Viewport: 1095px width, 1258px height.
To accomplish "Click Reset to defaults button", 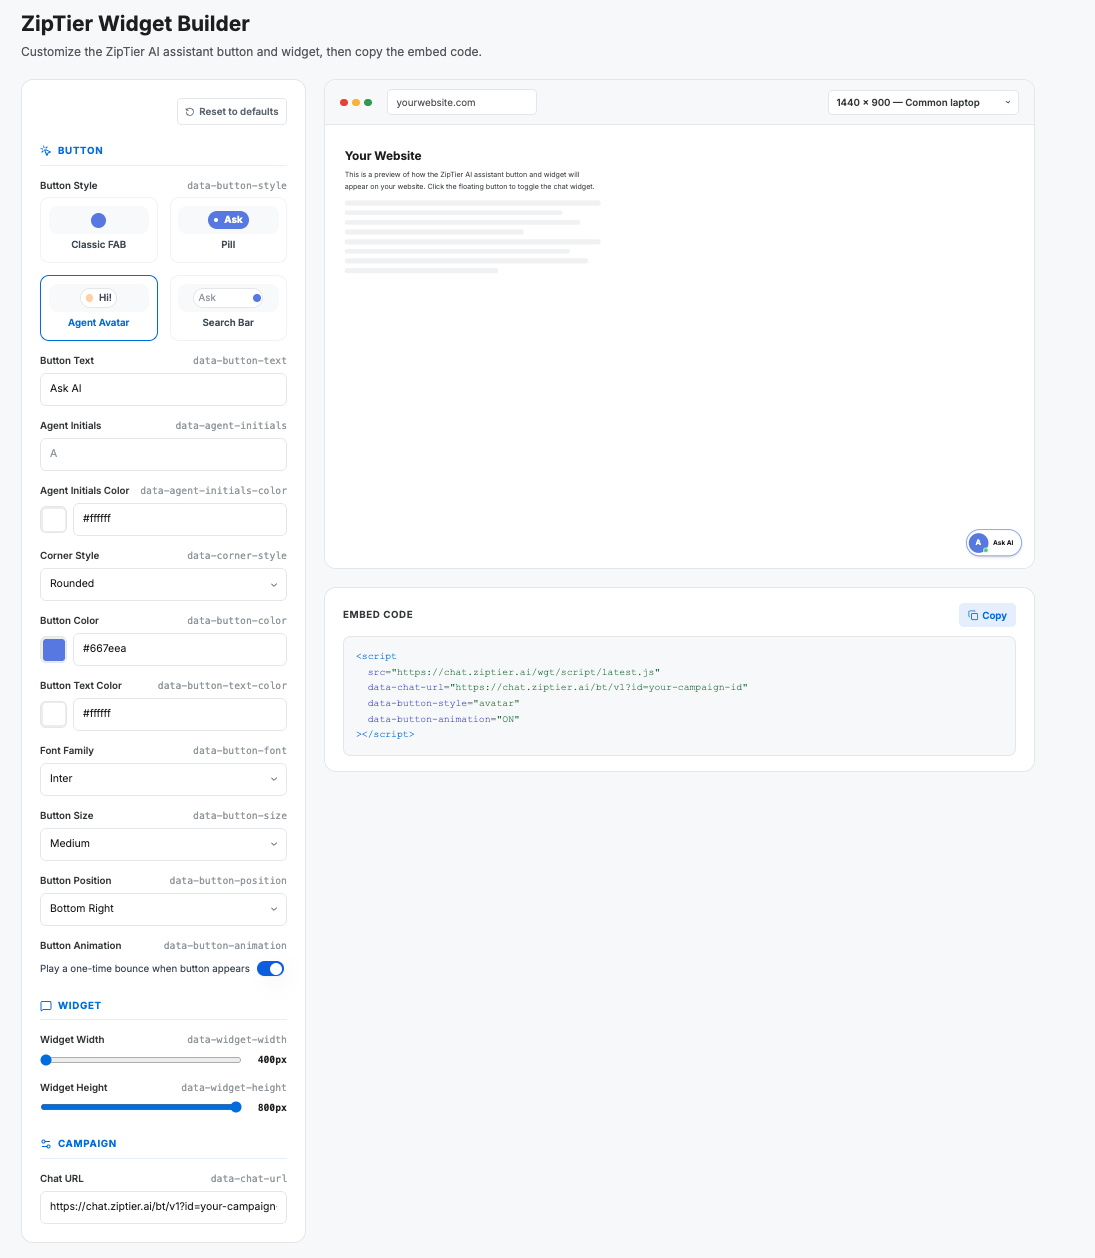I will (x=232, y=112).
